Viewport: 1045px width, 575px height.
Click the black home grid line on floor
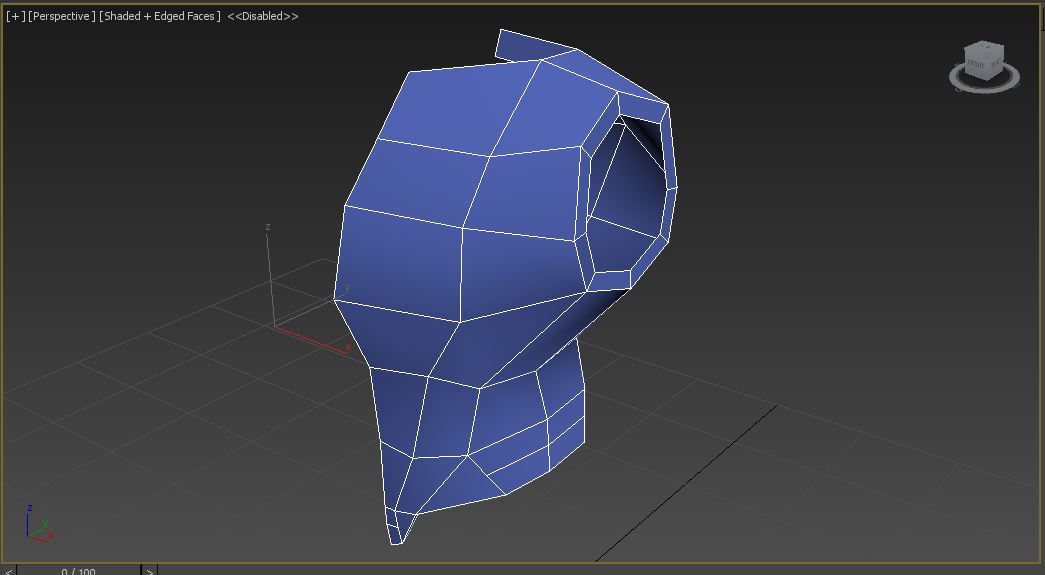click(x=690, y=479)
